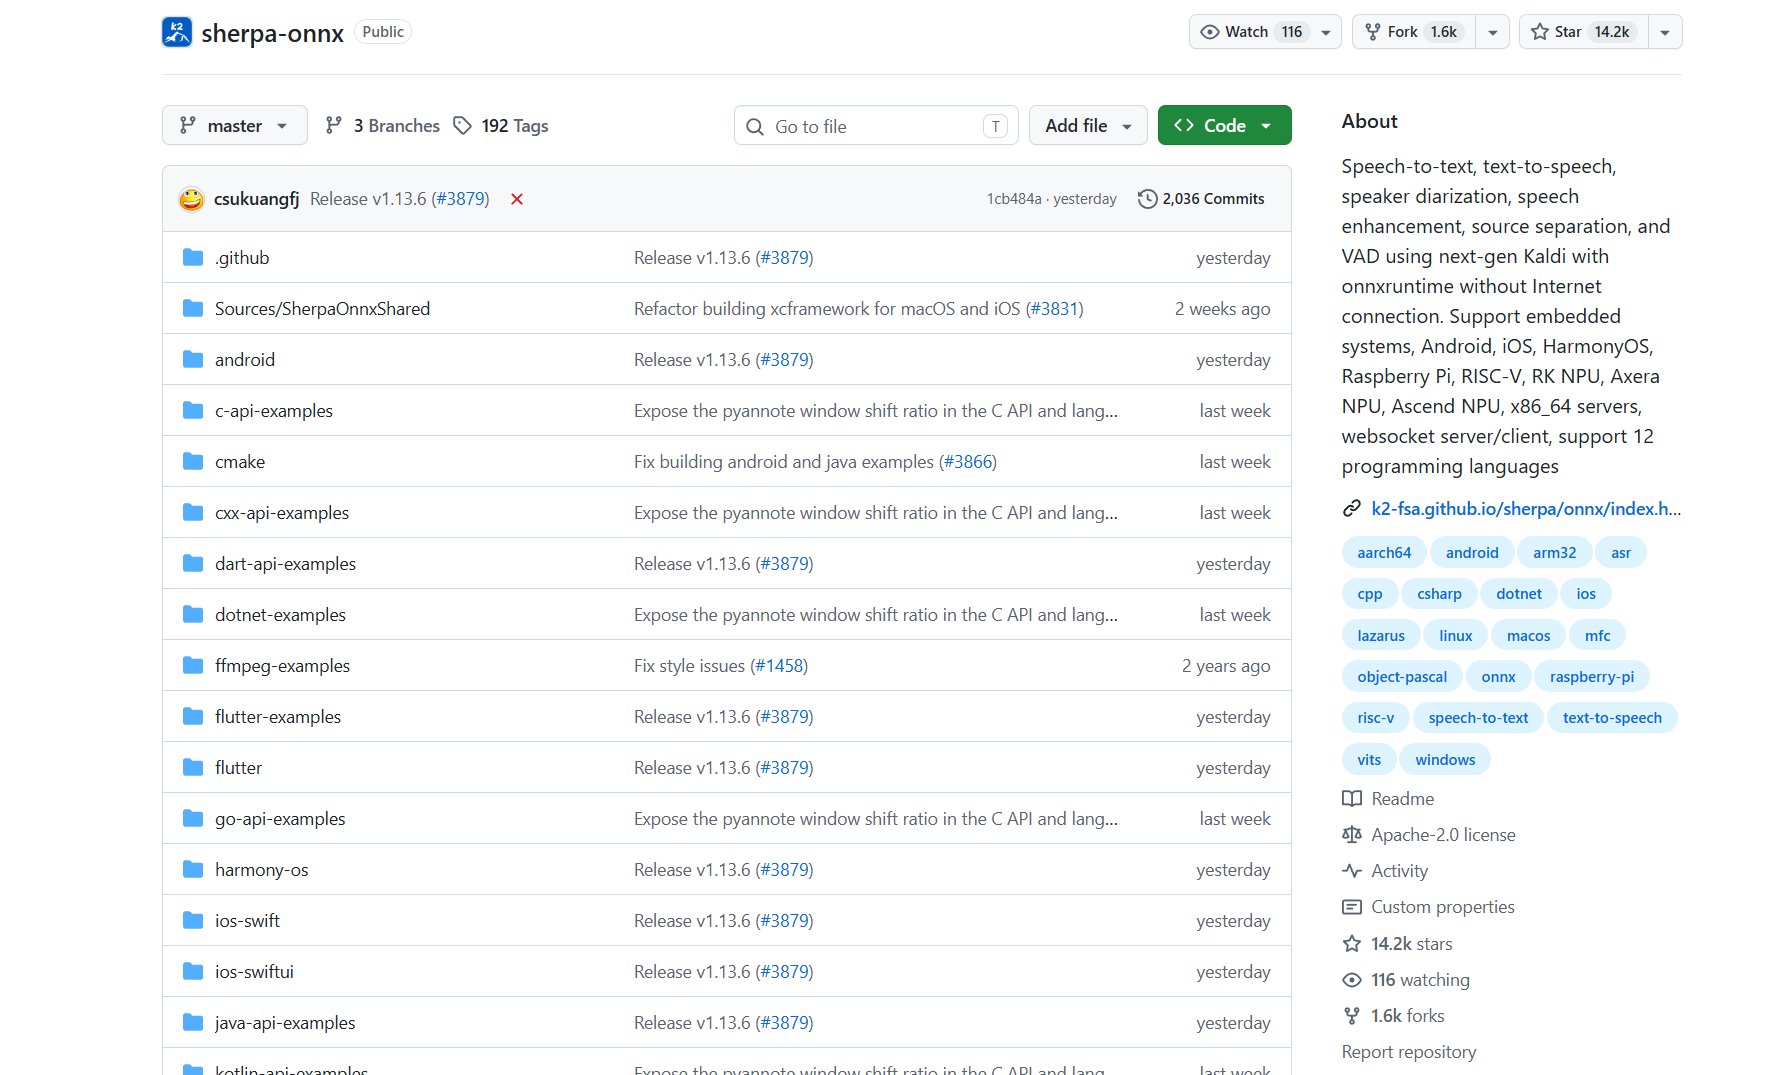Open the k2-fsa.github.io documentation link
This screenshot has width=1765, height=1075.
pyautogui.click(x=1526, y=509)
